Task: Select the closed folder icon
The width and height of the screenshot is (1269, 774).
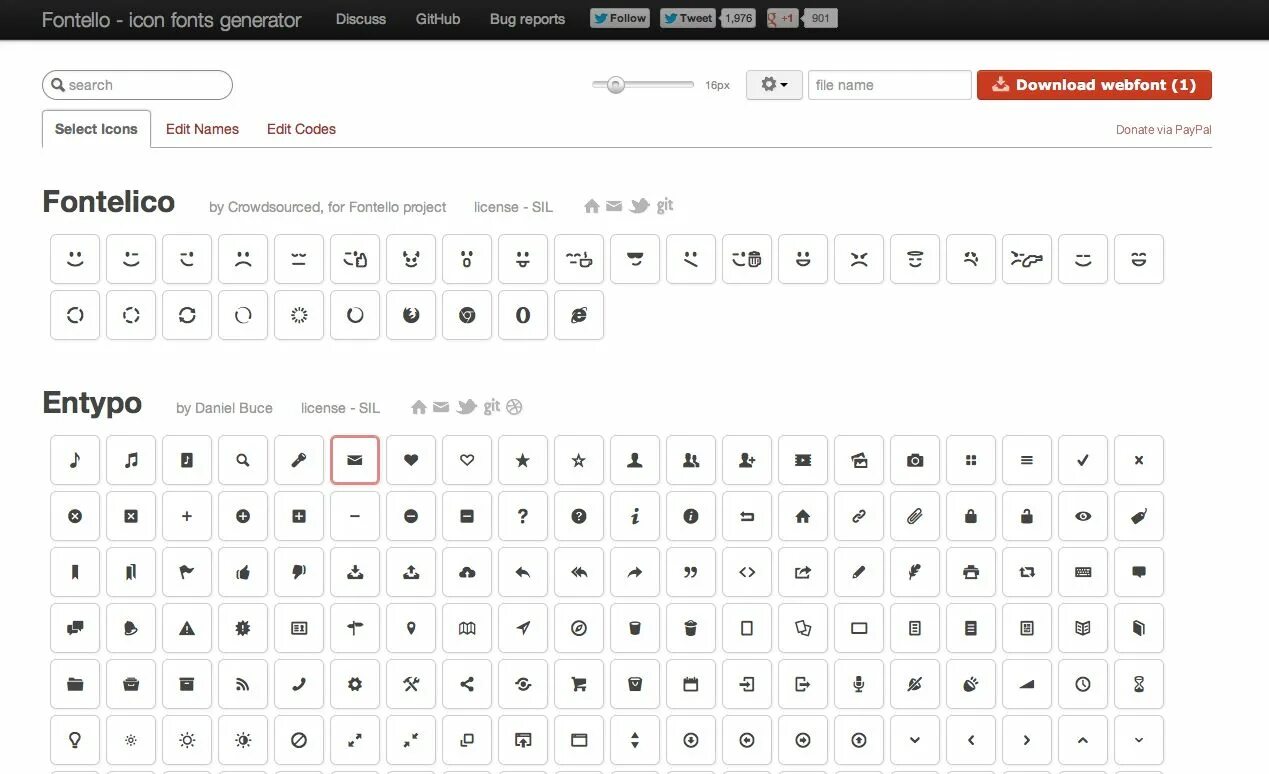Action: tap(75, 684)
